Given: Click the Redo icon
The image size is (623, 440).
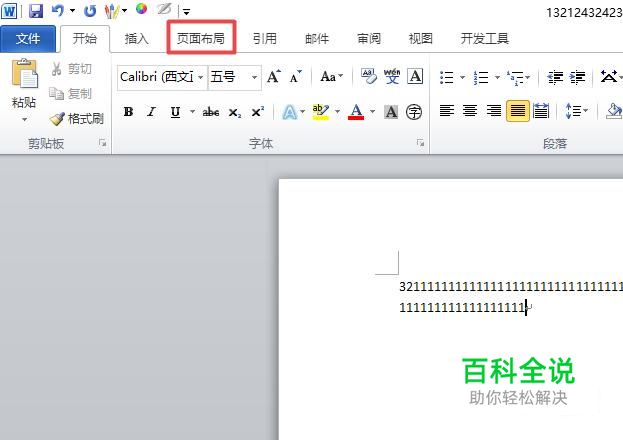Looking at the screenshot, I should point(90,11).
